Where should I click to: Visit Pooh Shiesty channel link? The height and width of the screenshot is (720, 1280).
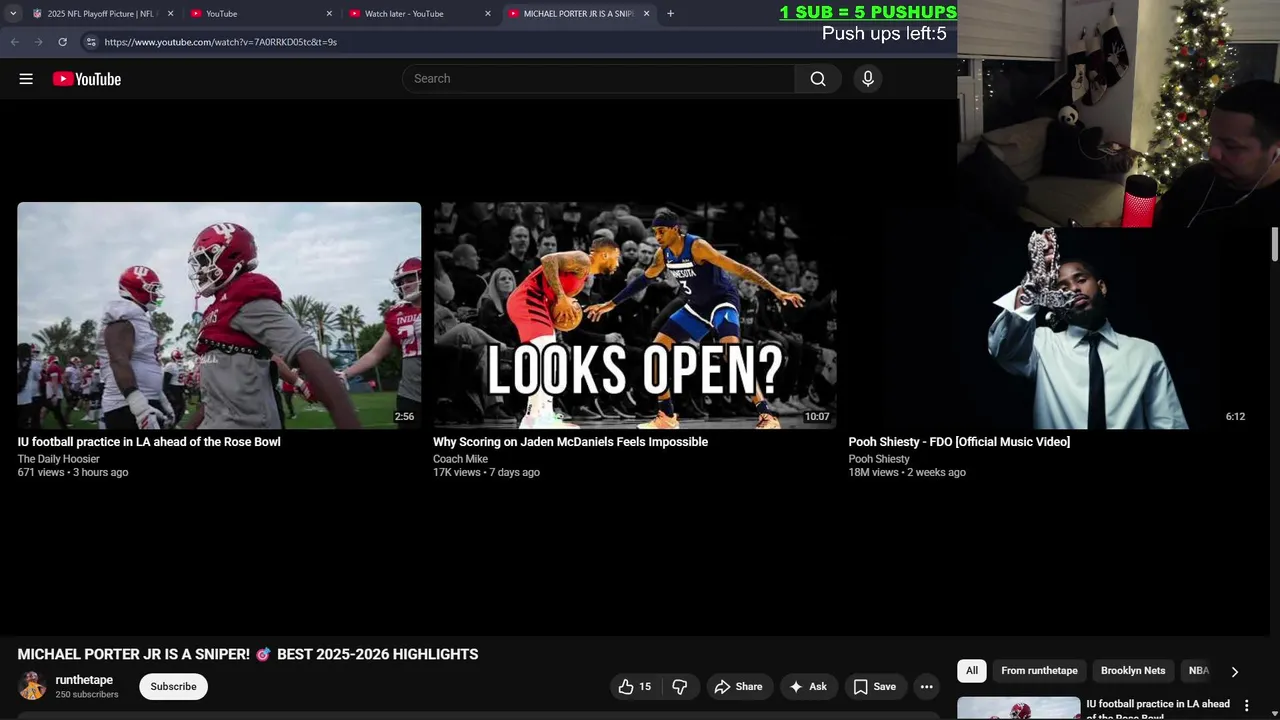click(879, 459)
